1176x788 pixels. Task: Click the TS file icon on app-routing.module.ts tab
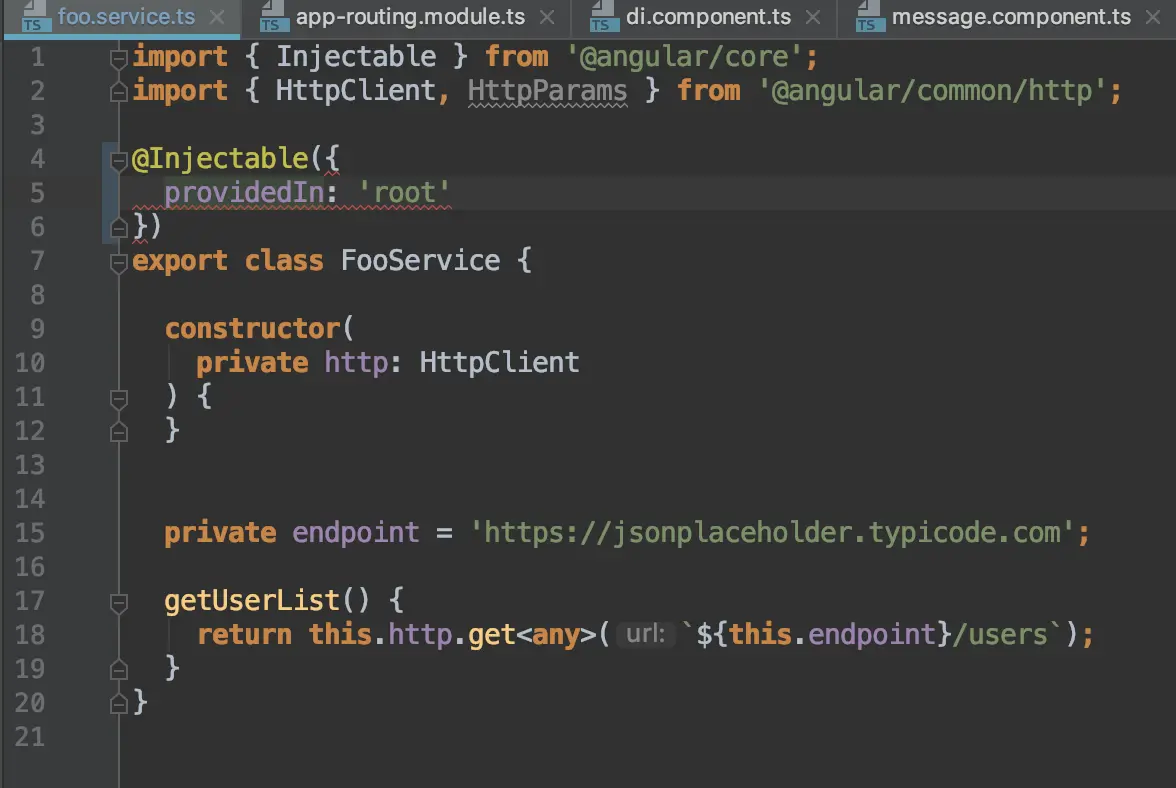(x=274, y=16)
